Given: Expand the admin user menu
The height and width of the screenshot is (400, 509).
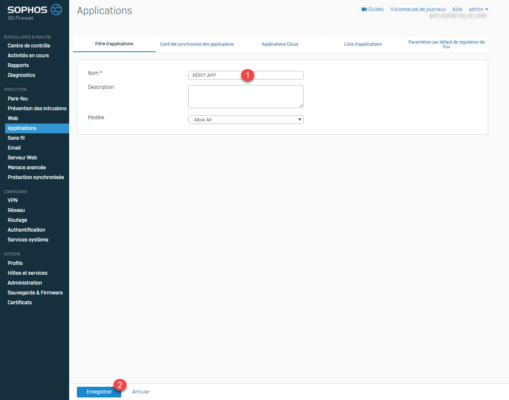Looking at the screenshot, I should [478, 9].
